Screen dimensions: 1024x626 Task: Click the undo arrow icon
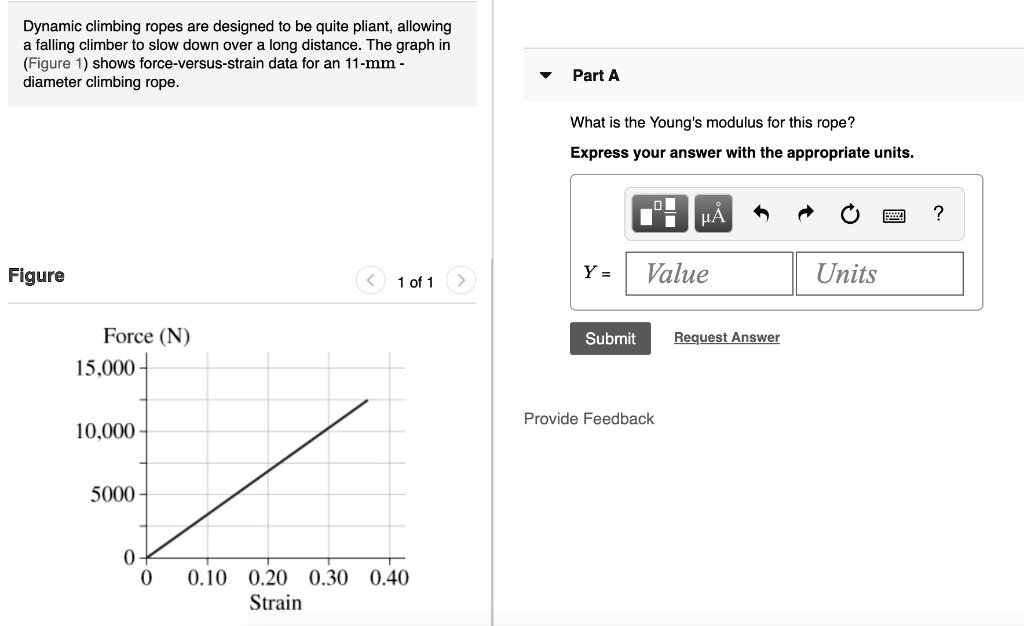point(761,214)
